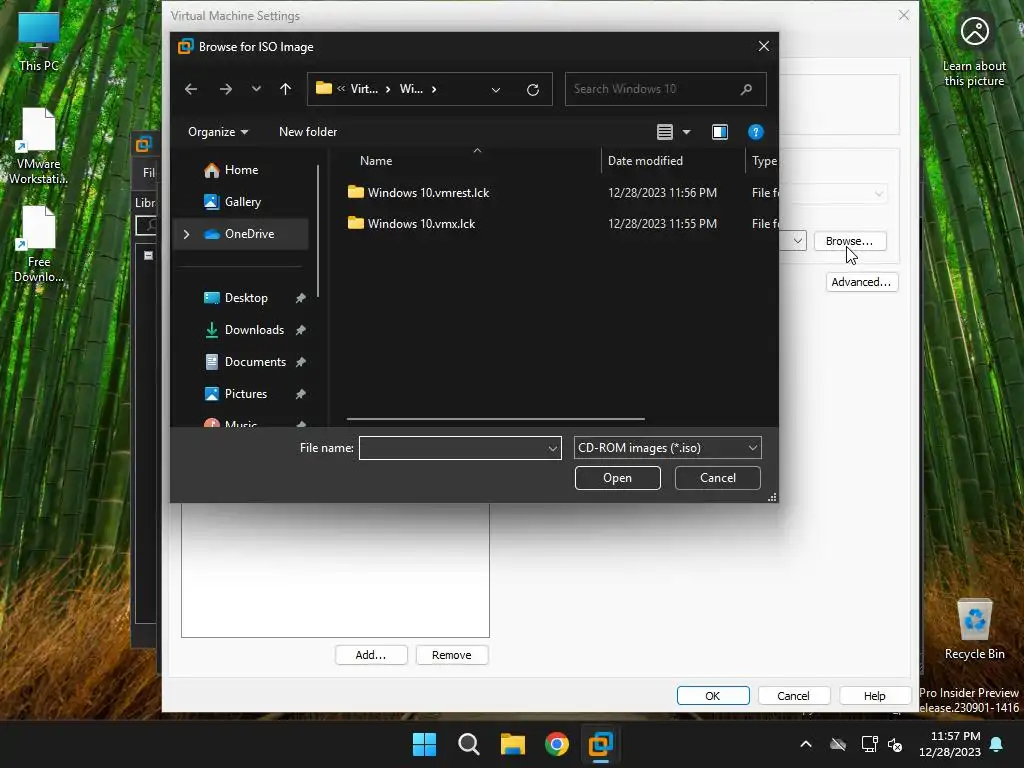Open Windows Start menu
This screenshot has width=1024, height=768.
[424, 744]
